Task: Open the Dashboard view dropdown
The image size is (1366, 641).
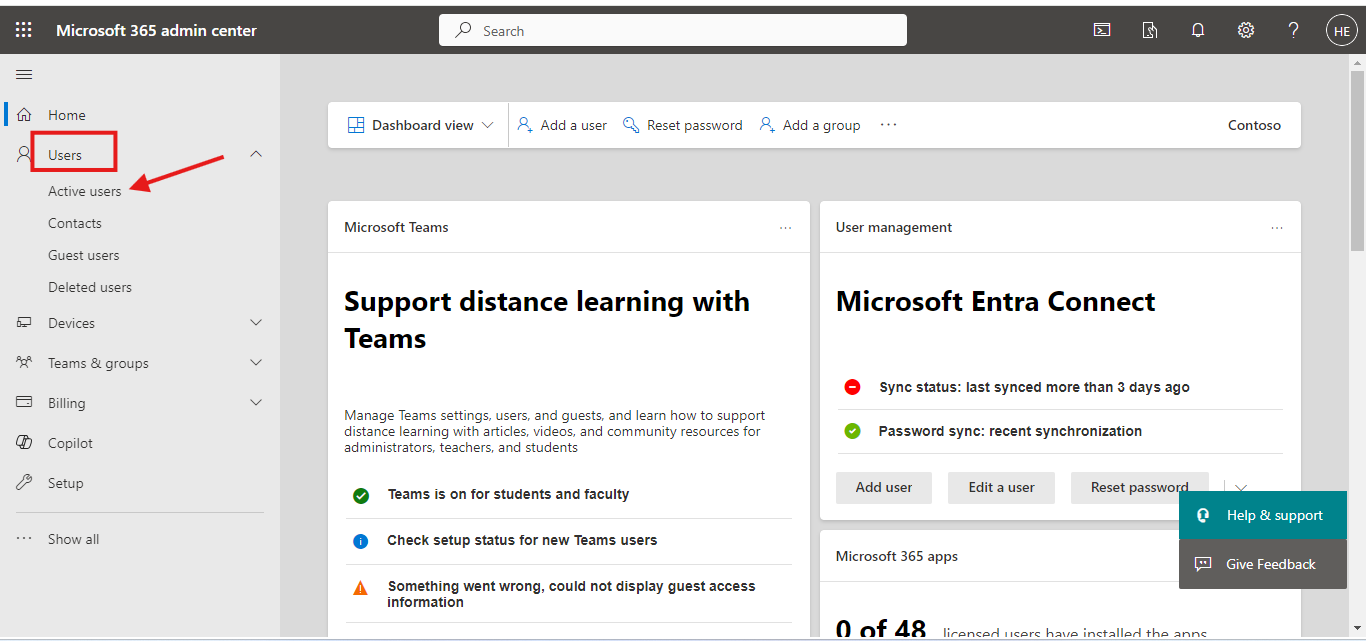Action: tap(421, 125)
